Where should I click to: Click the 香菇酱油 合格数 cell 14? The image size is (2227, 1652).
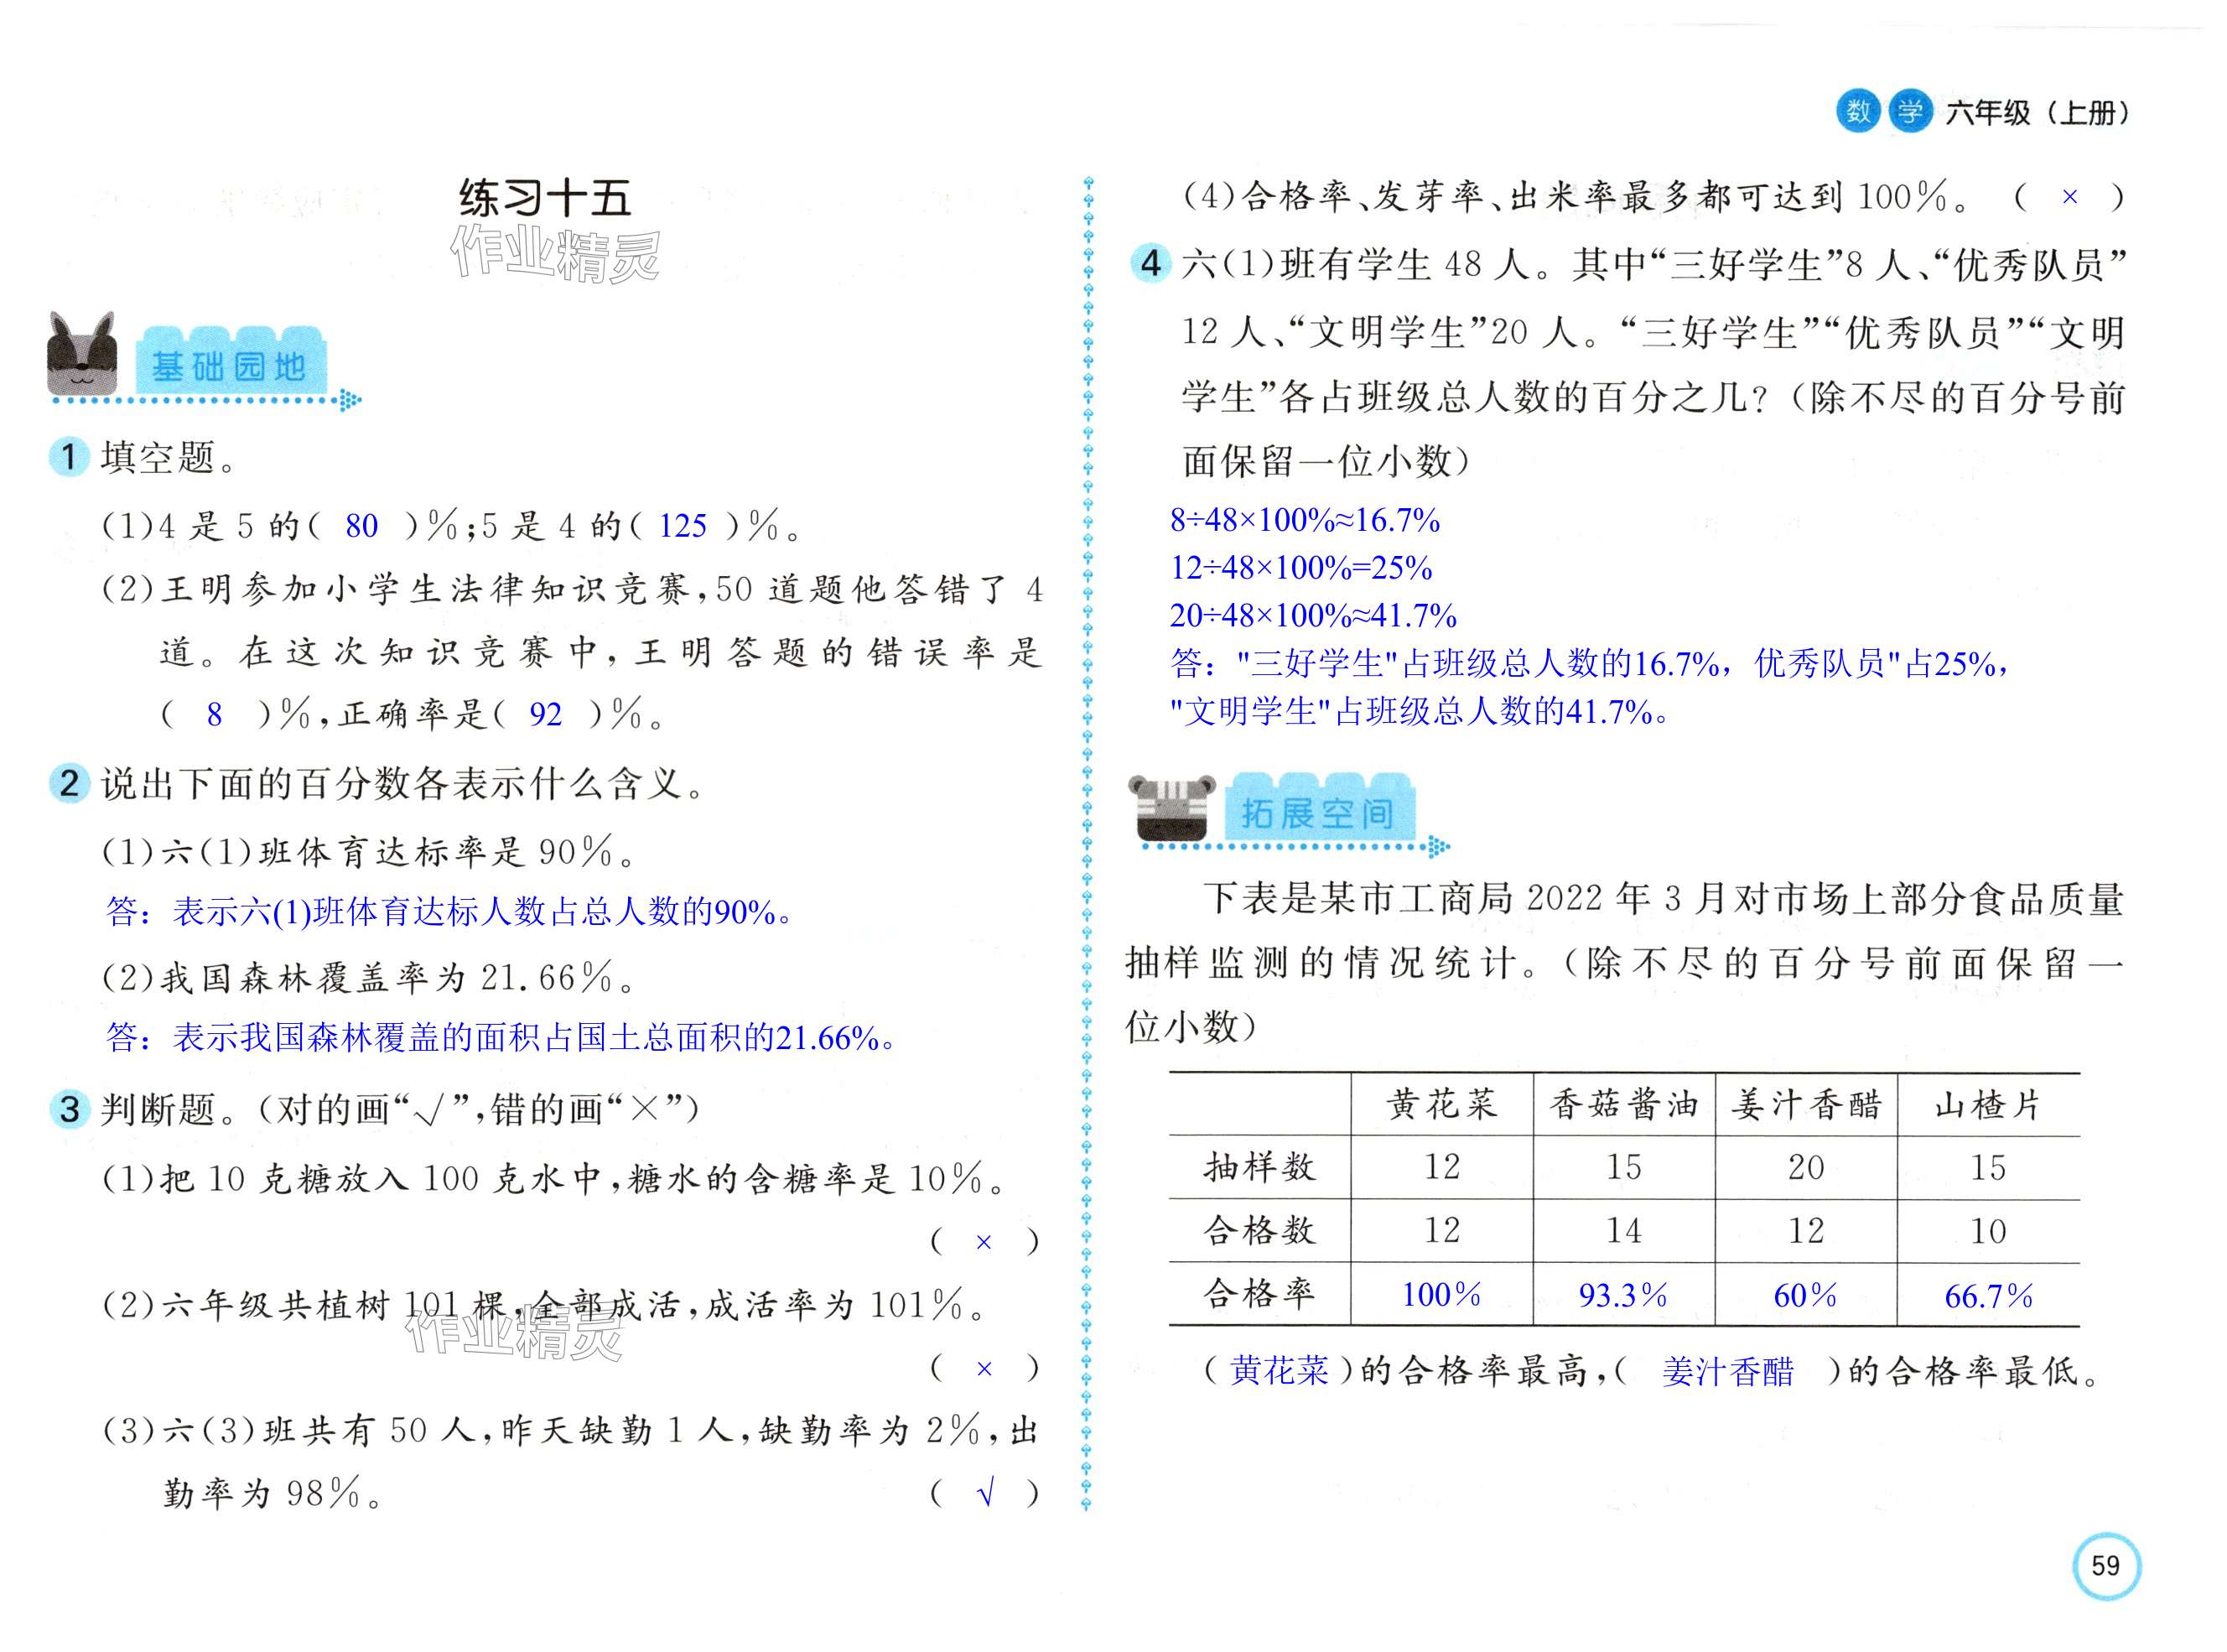(x=1623, y=1231)
